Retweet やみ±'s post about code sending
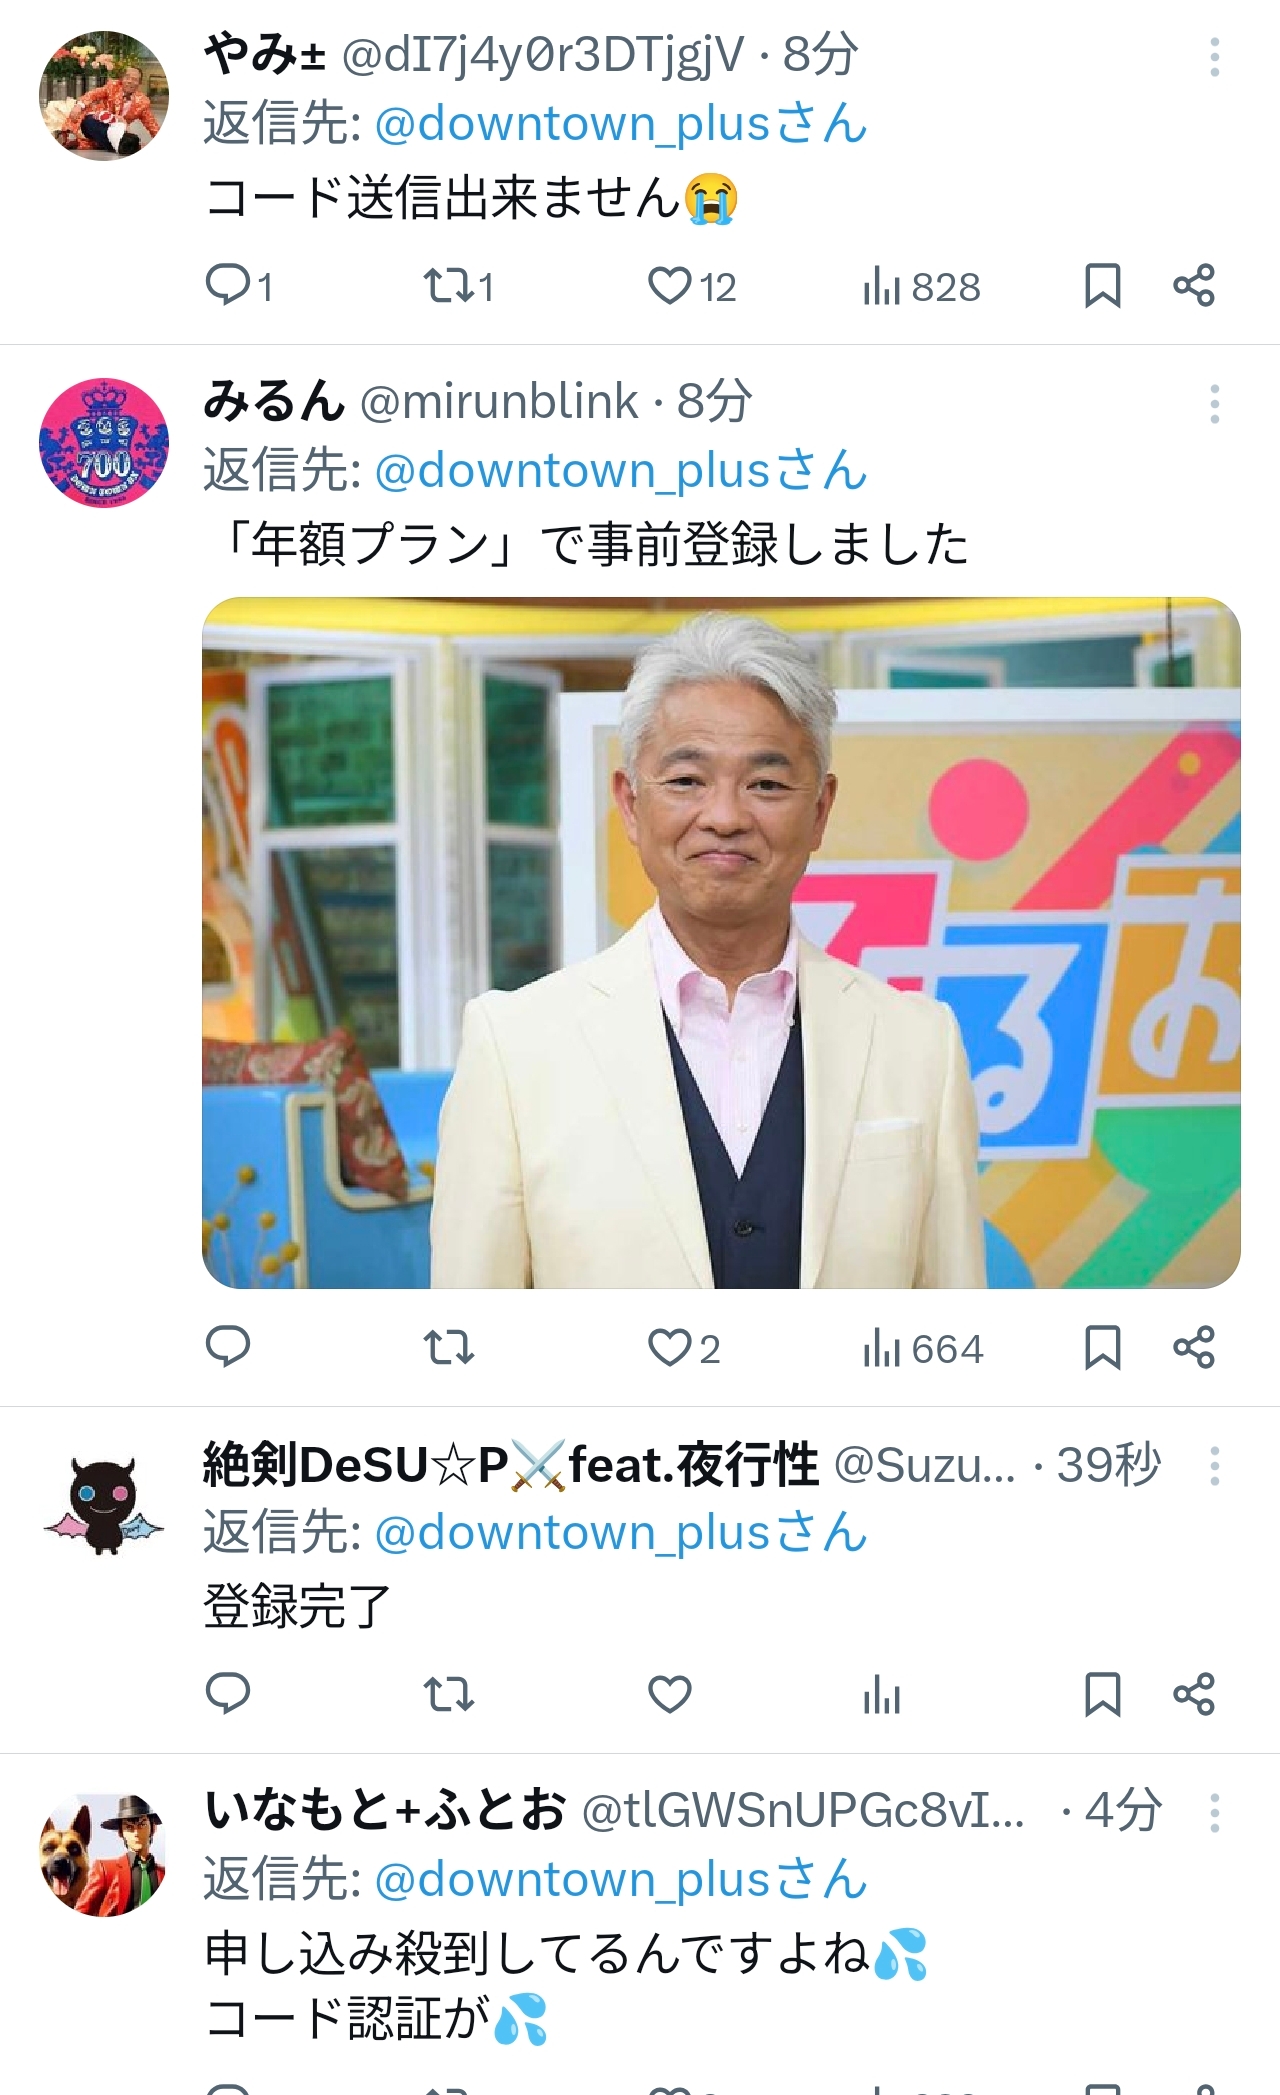This screenshot has width=1280, height=2095. (458, 286)
